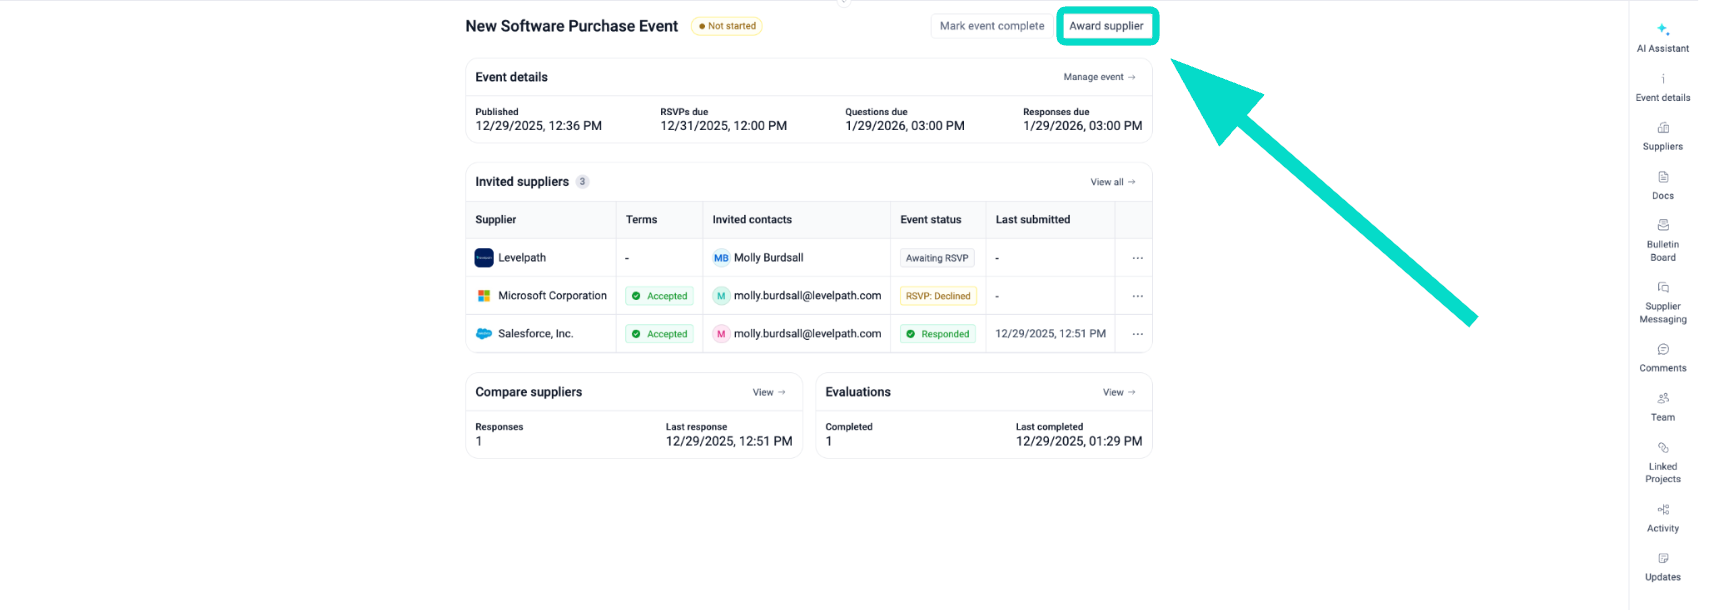
Task: Open the Compare suppliers View link
Action: (x=768, y=392)
